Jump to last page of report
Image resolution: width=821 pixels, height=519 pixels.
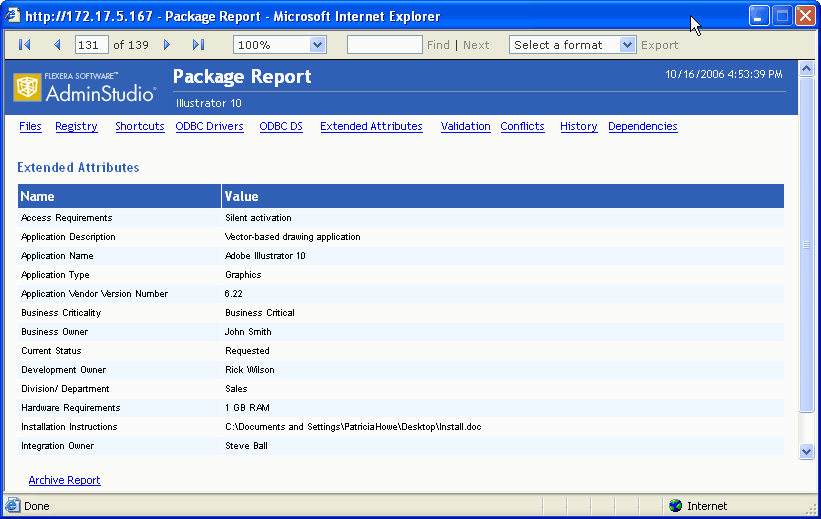(198, 45)
